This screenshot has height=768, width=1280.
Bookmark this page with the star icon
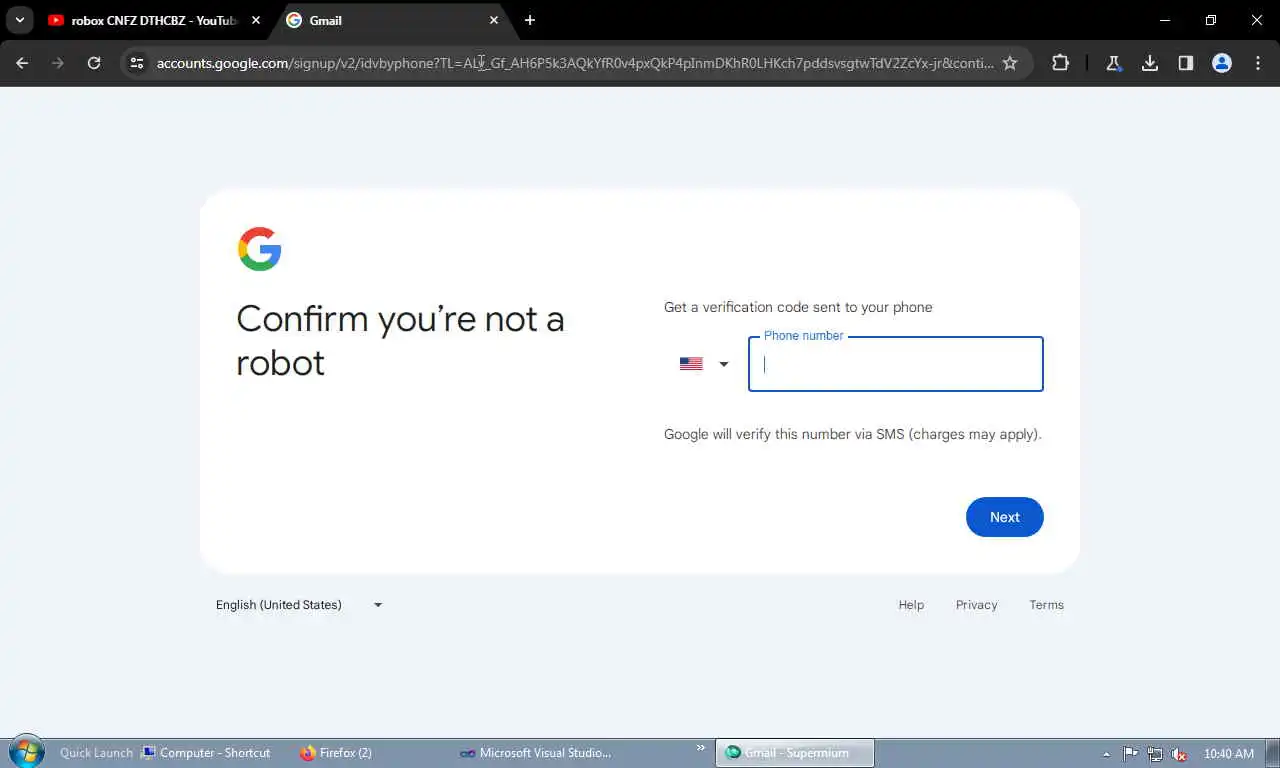[x=1010, y=63]
